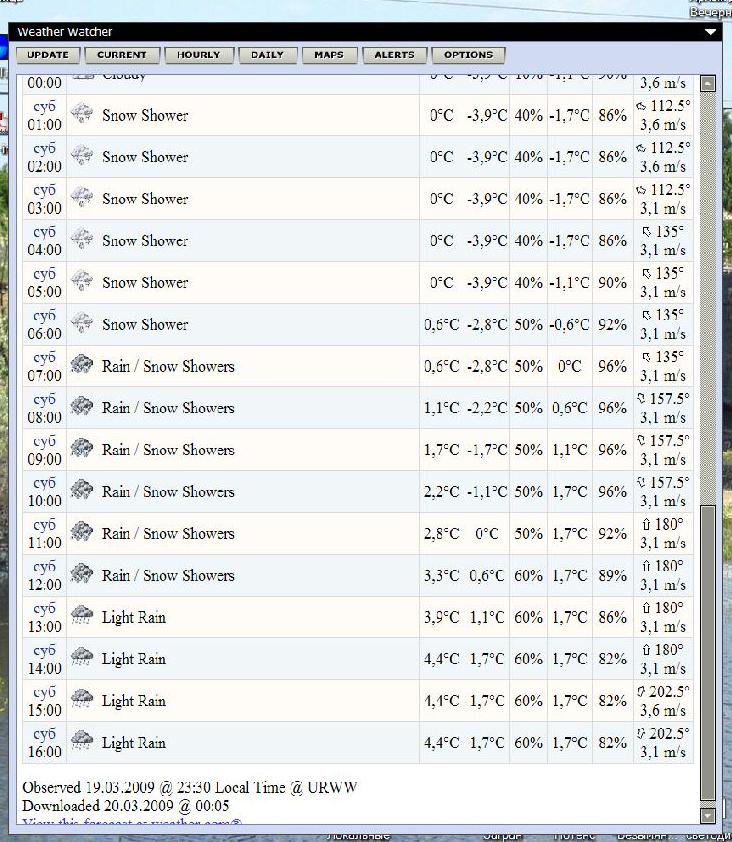This screenshot has height=842, width=732.
Task: Click the snow shower icon at 05:00
Action: (x=82, y=282)
